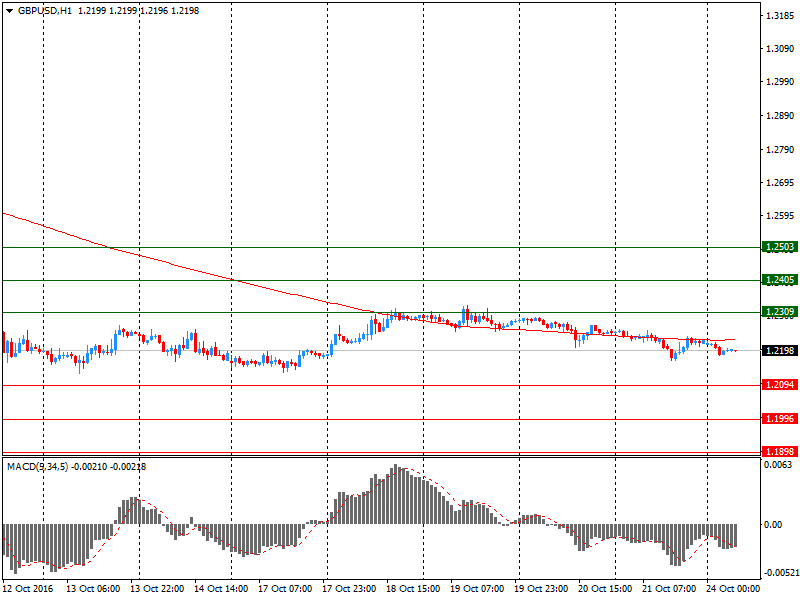The height and width of the screenshot is (600, 800).
Task: Click the MACD(9,34,5) indicator label
Action: pos(37,466)
